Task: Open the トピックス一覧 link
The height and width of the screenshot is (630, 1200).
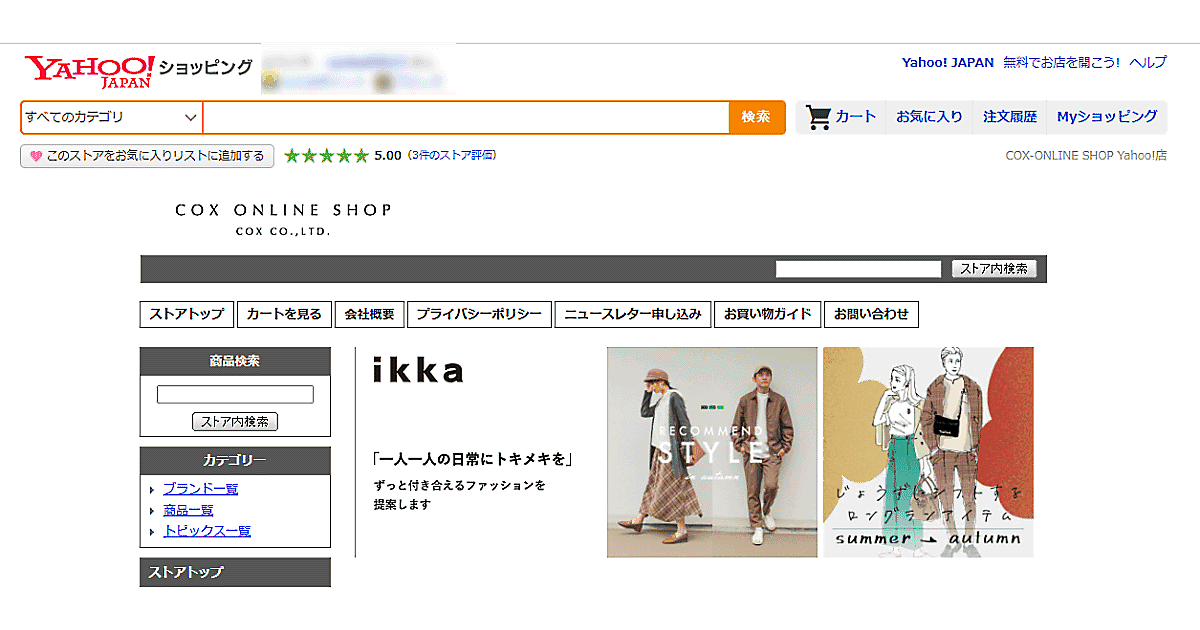Action: pyautogui.click(x=207, y=531)
